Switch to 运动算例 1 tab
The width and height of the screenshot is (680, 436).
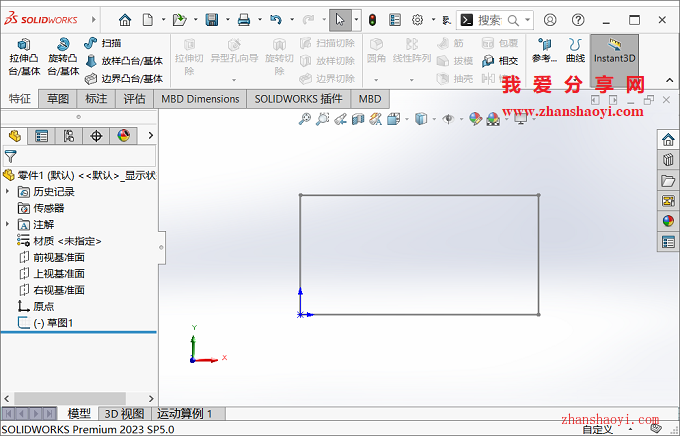click(188, 413)
